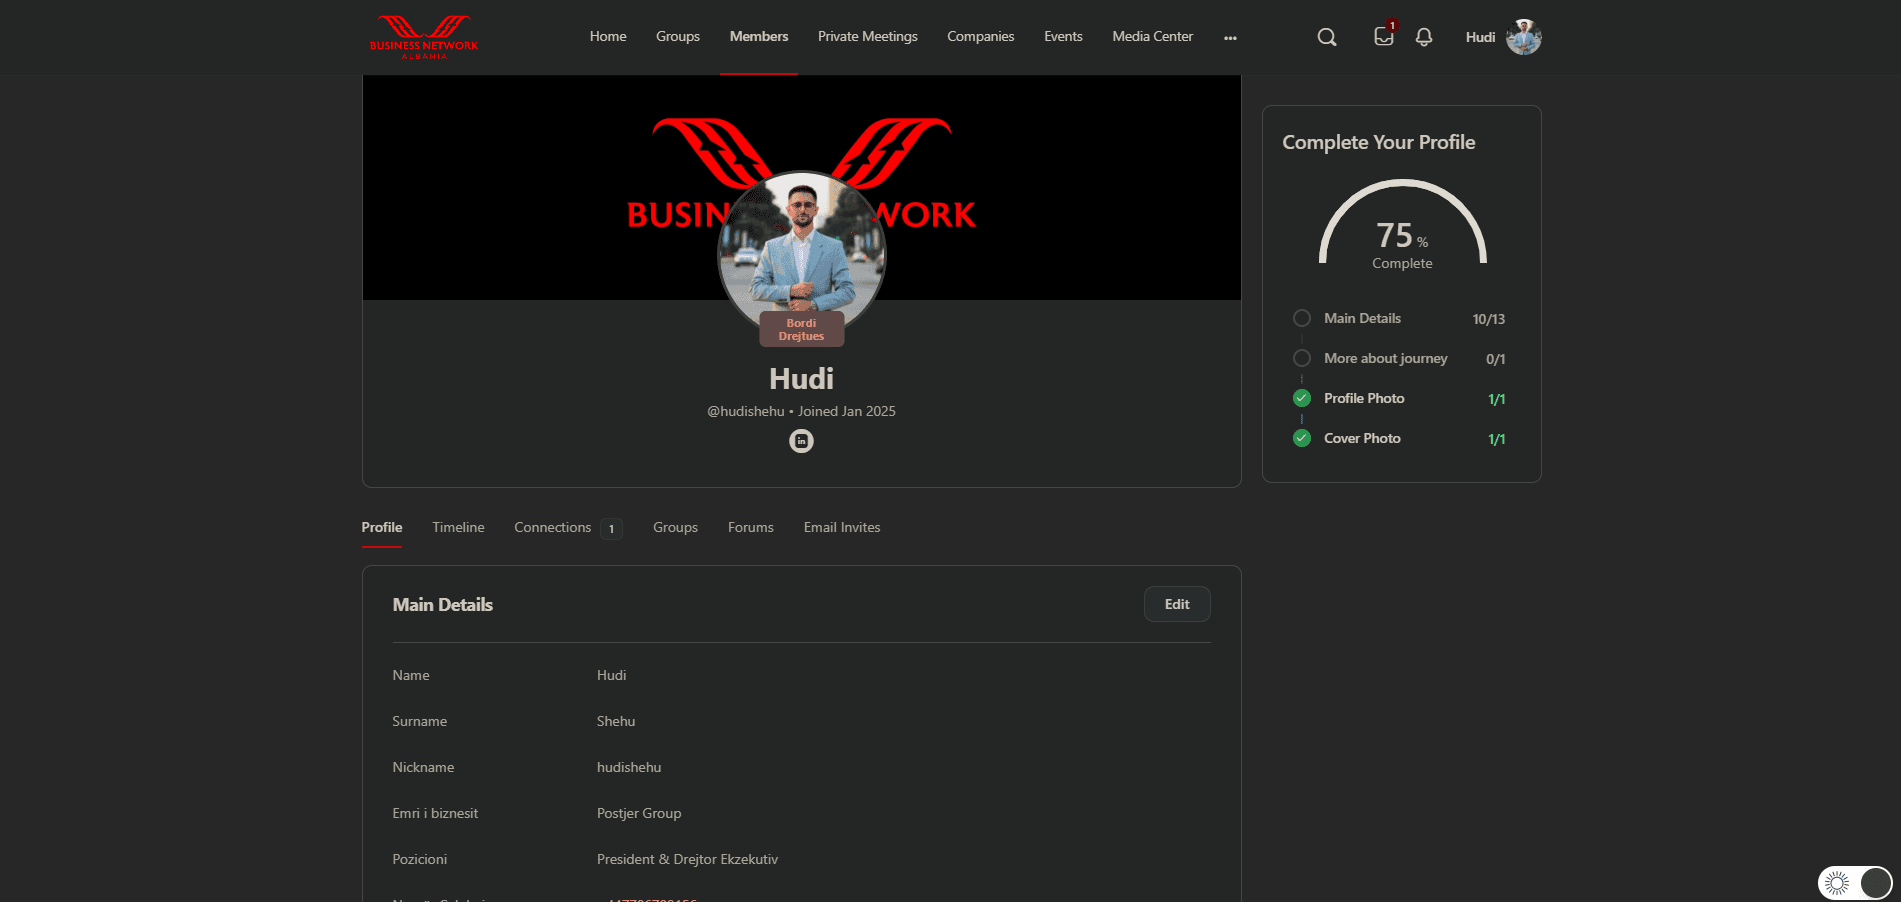The width and height of the screenshot is (1901, 902).
Task: Click the hudishehu nickname value
Action: coord(629,767)
